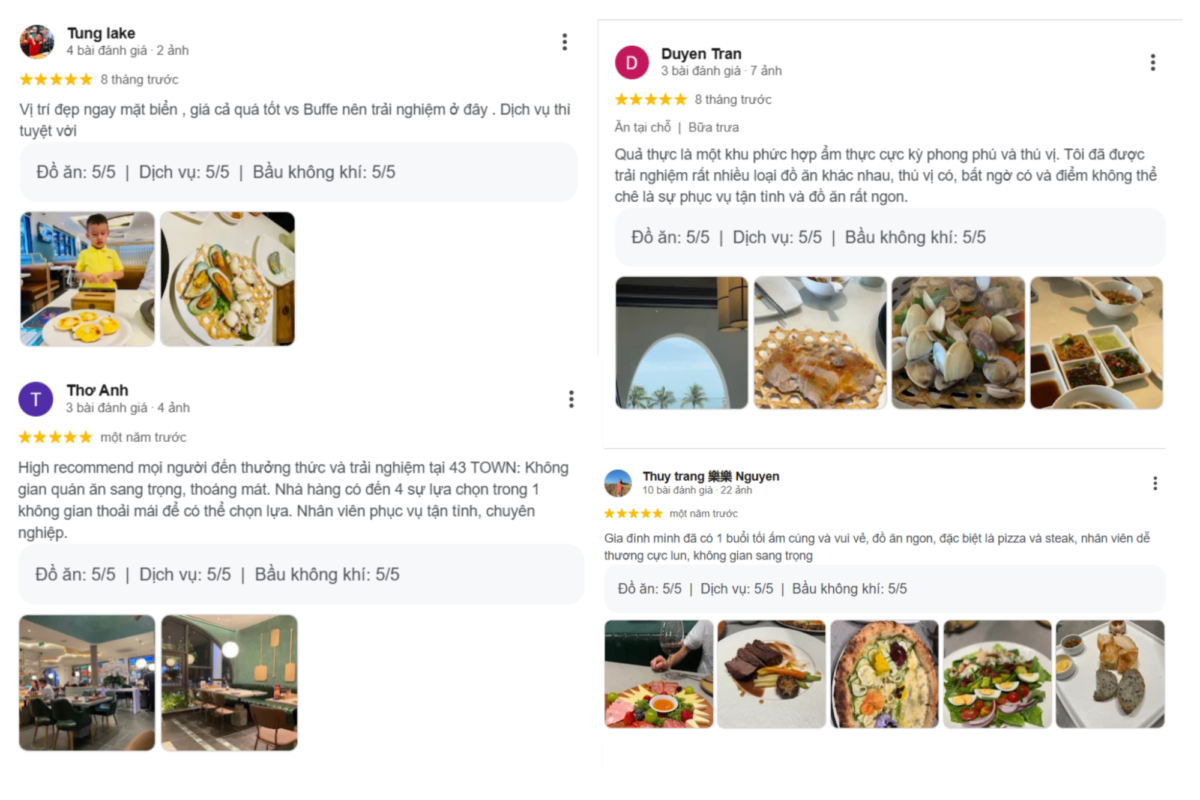The width and height of the screenshot is (1200, 800).
Task: View Thơ Anh's restaurant interior dining room photo
Action: click(87, 682)
